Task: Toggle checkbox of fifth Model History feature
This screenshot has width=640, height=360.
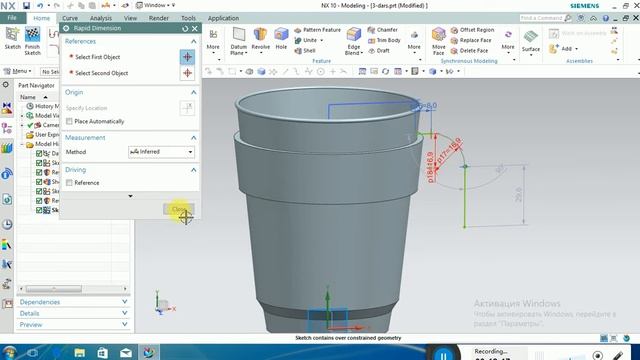Action: 39,191
